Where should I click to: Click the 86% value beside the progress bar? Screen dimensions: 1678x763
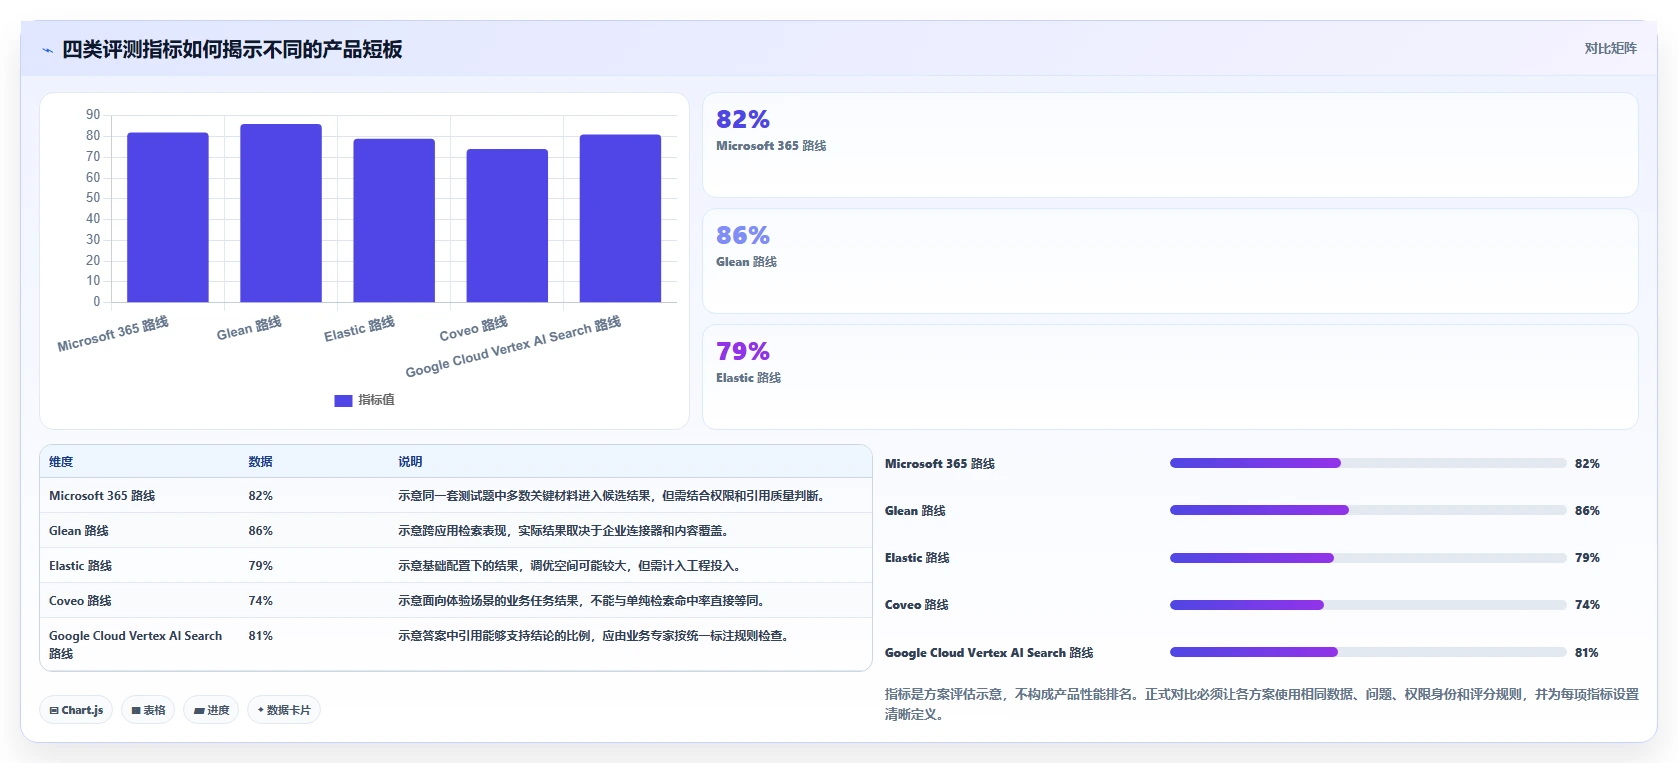pos(1587,511)
